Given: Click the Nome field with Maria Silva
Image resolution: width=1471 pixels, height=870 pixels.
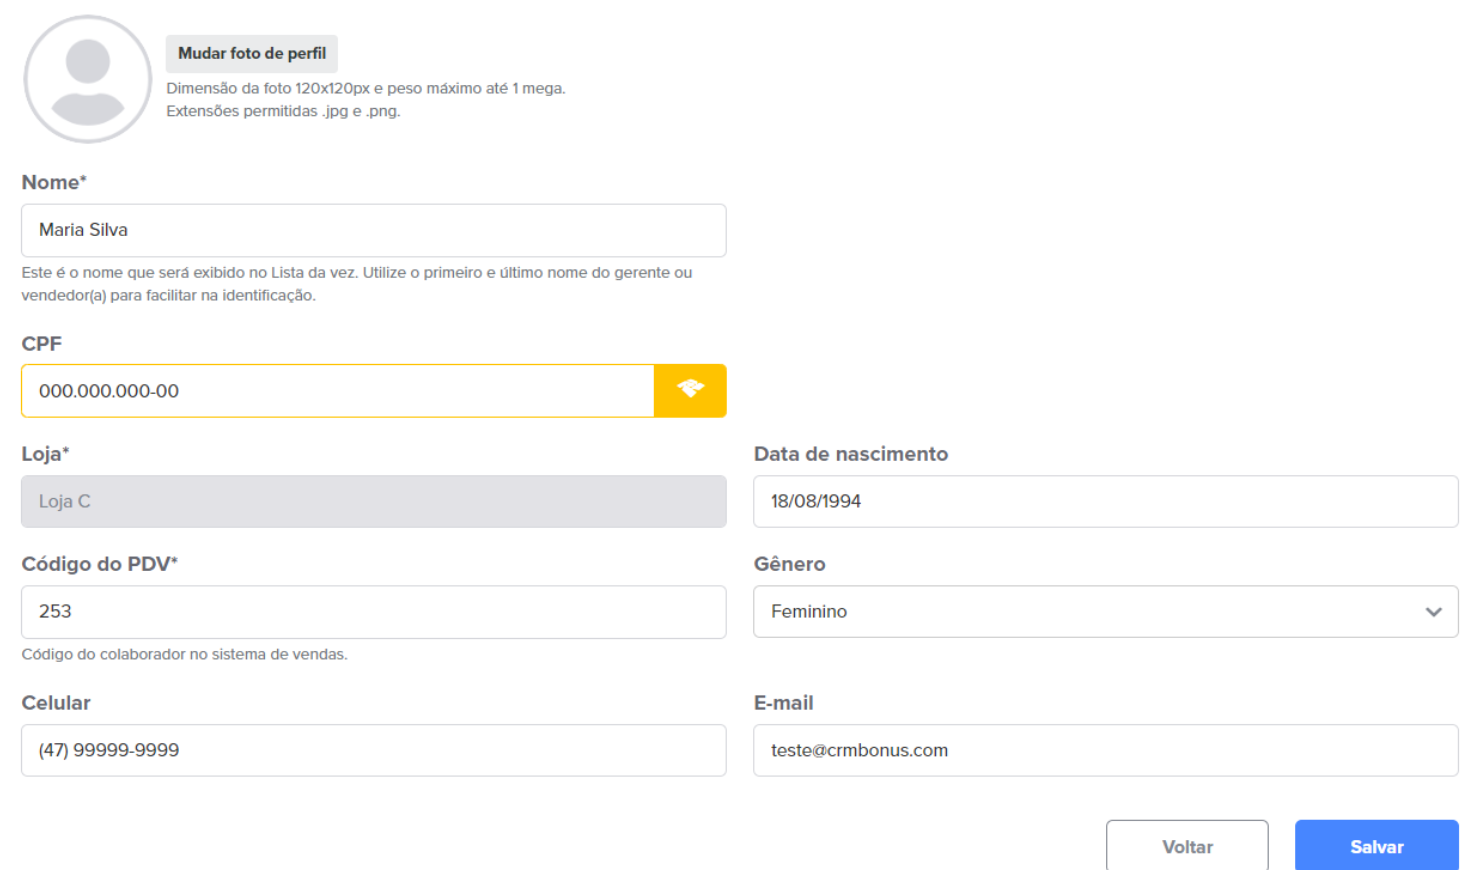Looking at the screenshot, I should [374, 230].
